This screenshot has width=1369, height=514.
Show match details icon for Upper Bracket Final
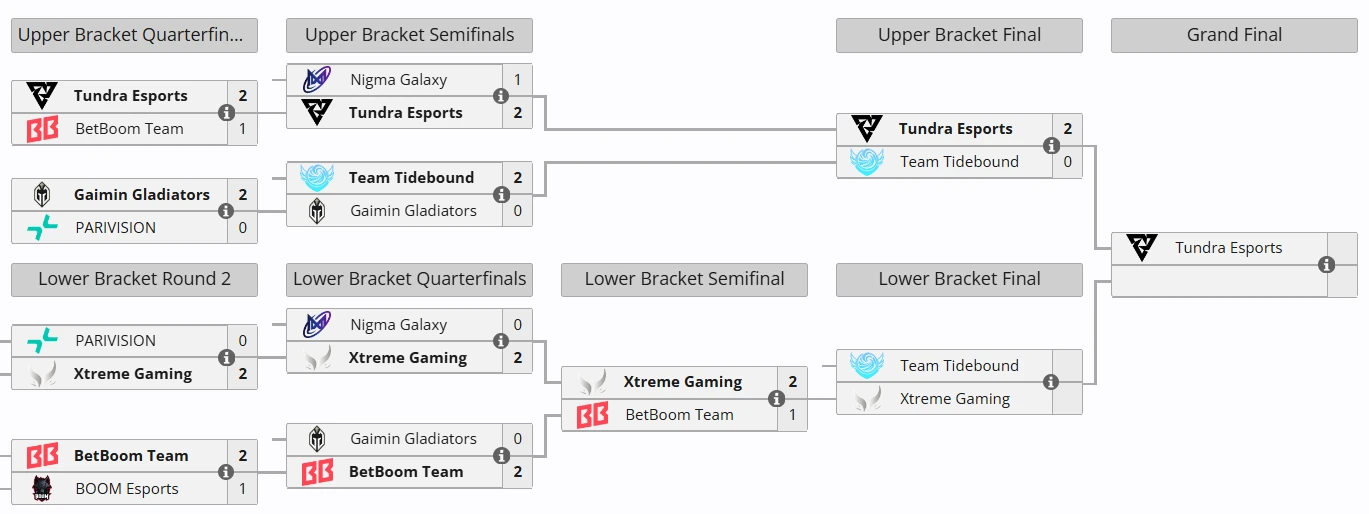click(x=1051, y=146)
